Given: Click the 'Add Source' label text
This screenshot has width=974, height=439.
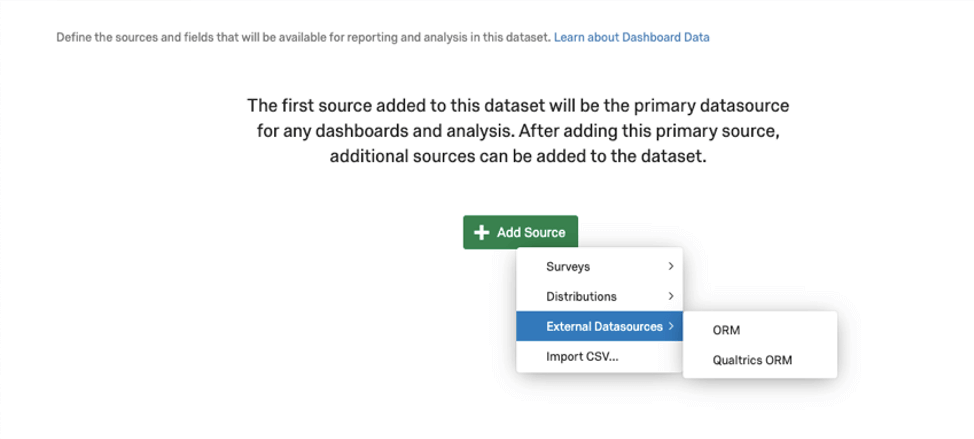Looking at the screenshot, I should (531, 233).
